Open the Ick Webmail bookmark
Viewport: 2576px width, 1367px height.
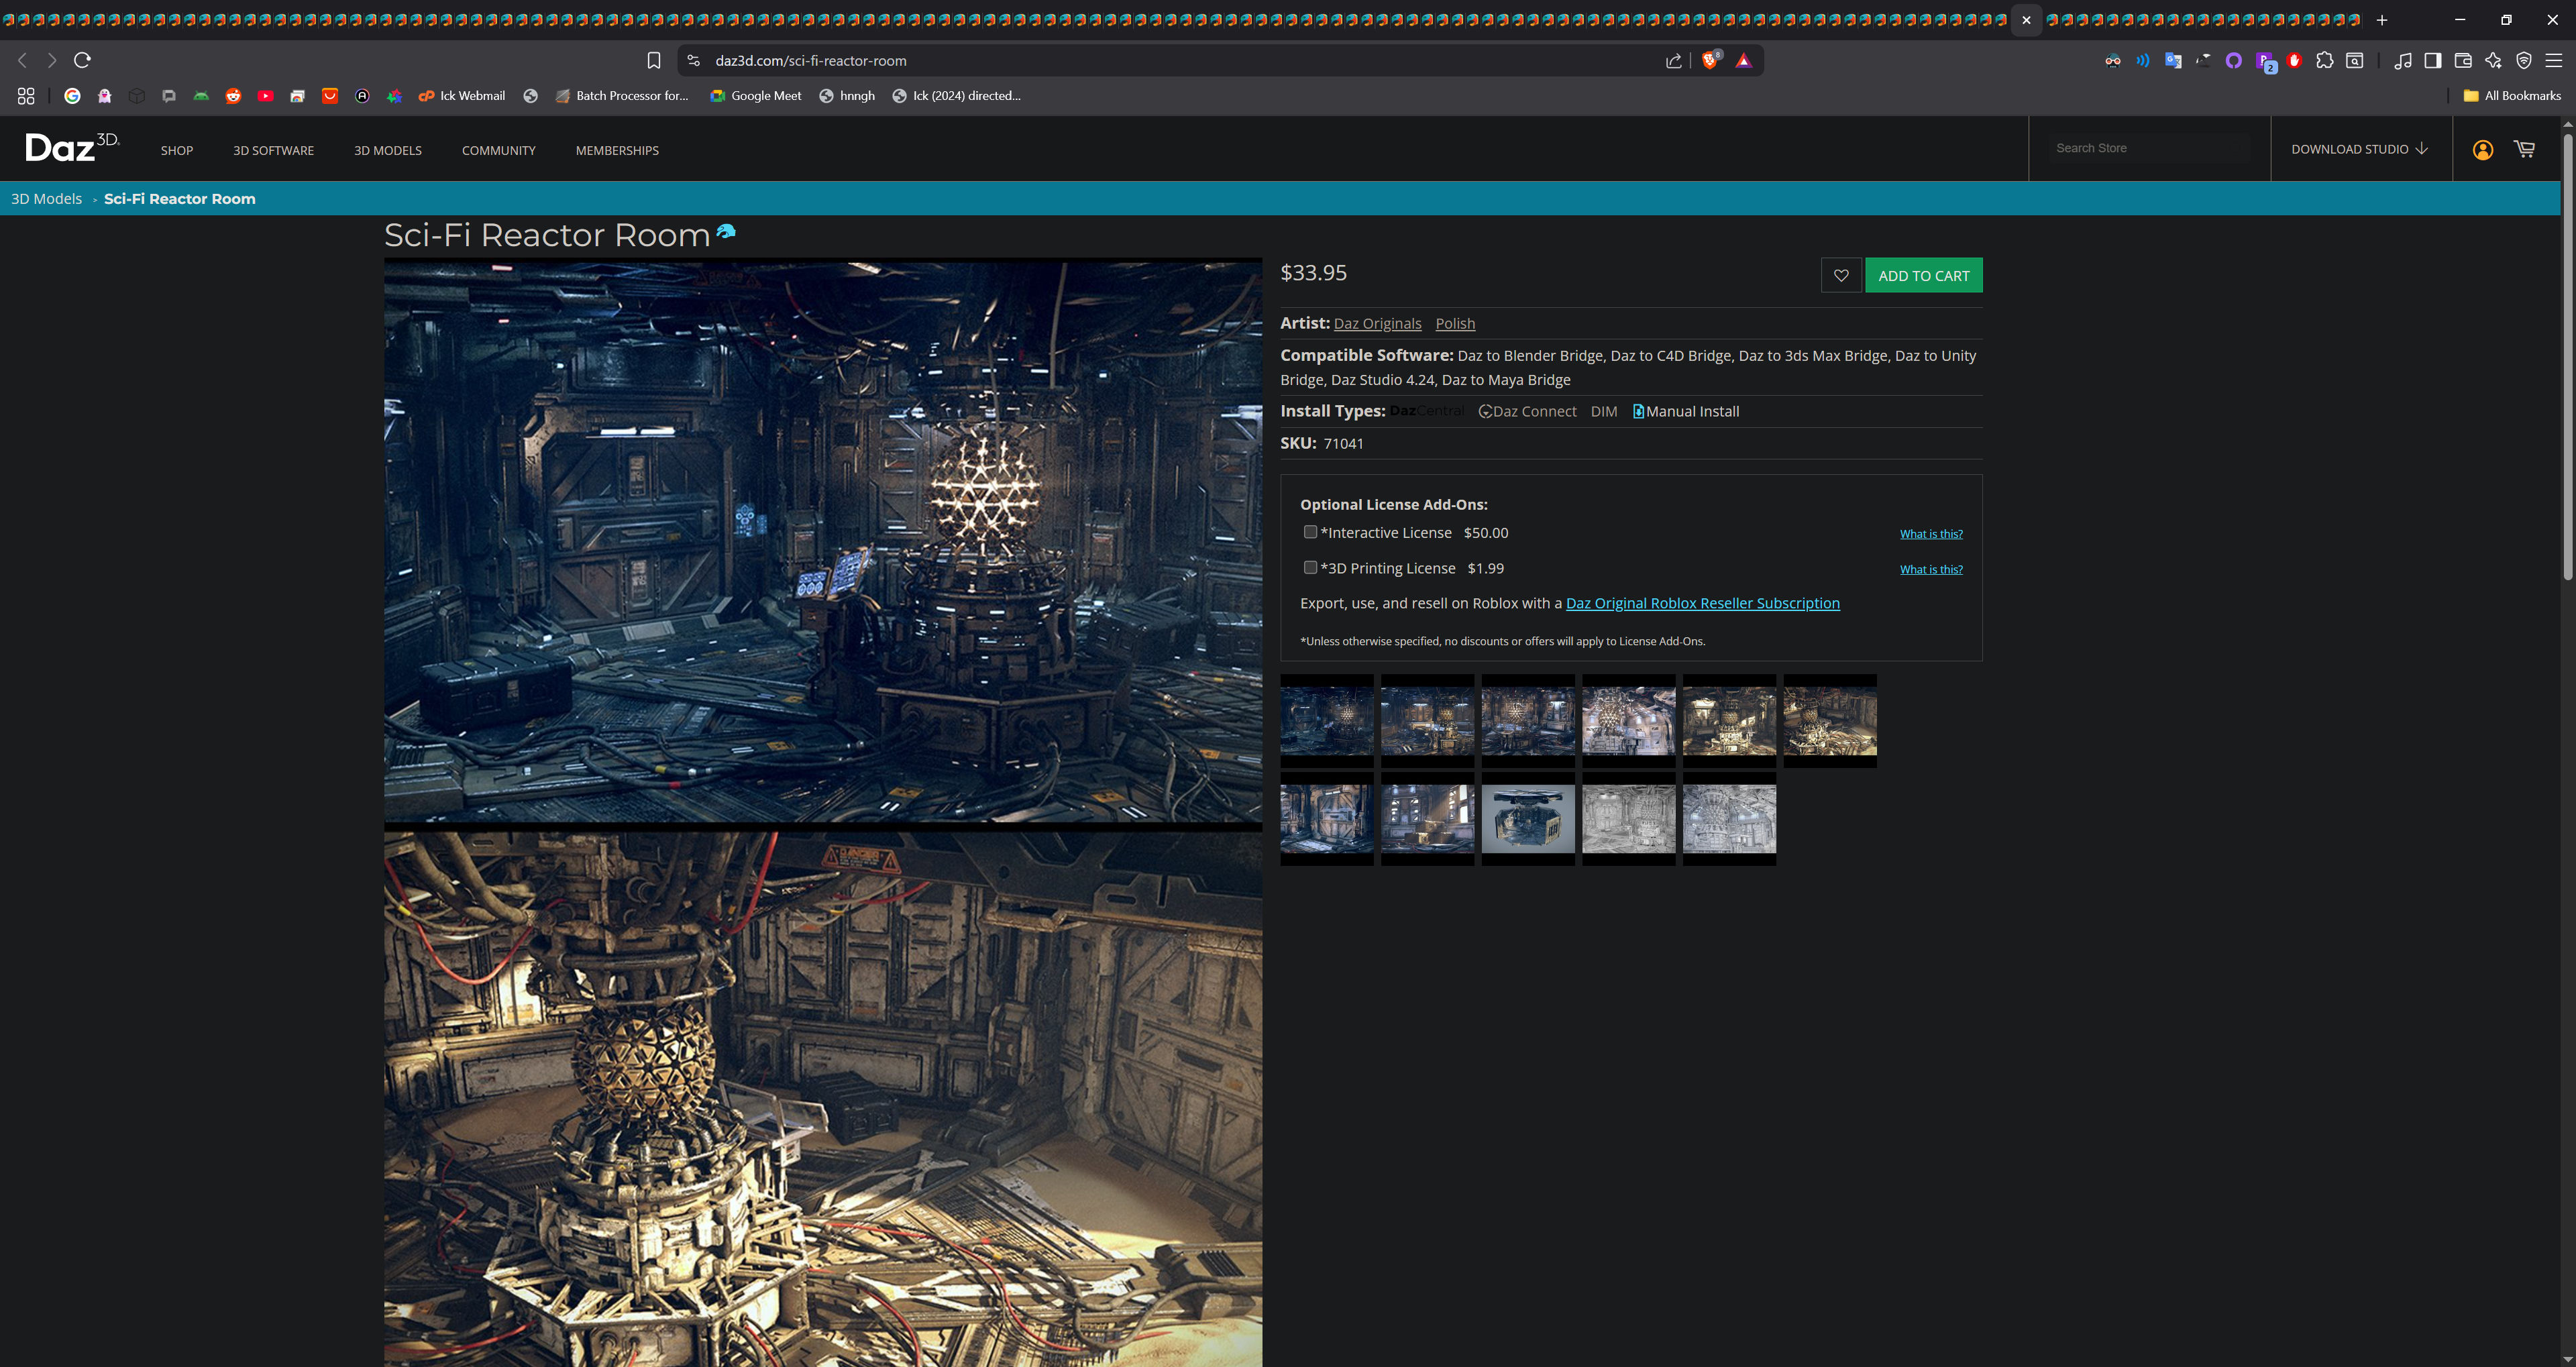coord(462,96)
